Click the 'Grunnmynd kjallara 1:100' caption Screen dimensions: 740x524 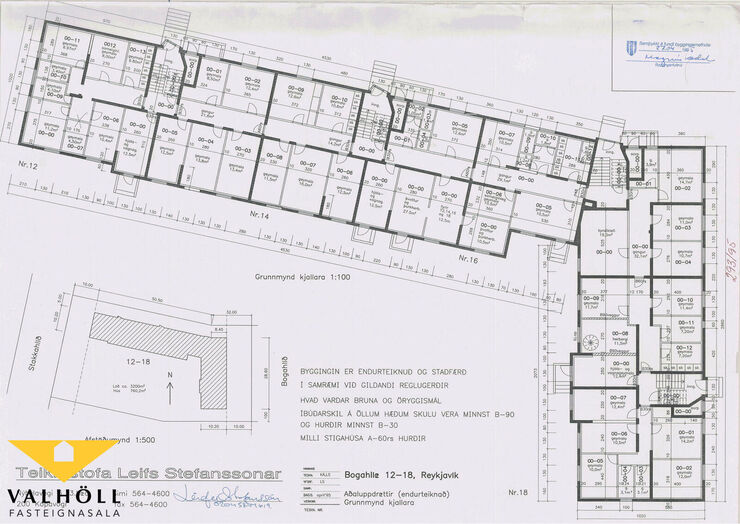pos(303,277)
